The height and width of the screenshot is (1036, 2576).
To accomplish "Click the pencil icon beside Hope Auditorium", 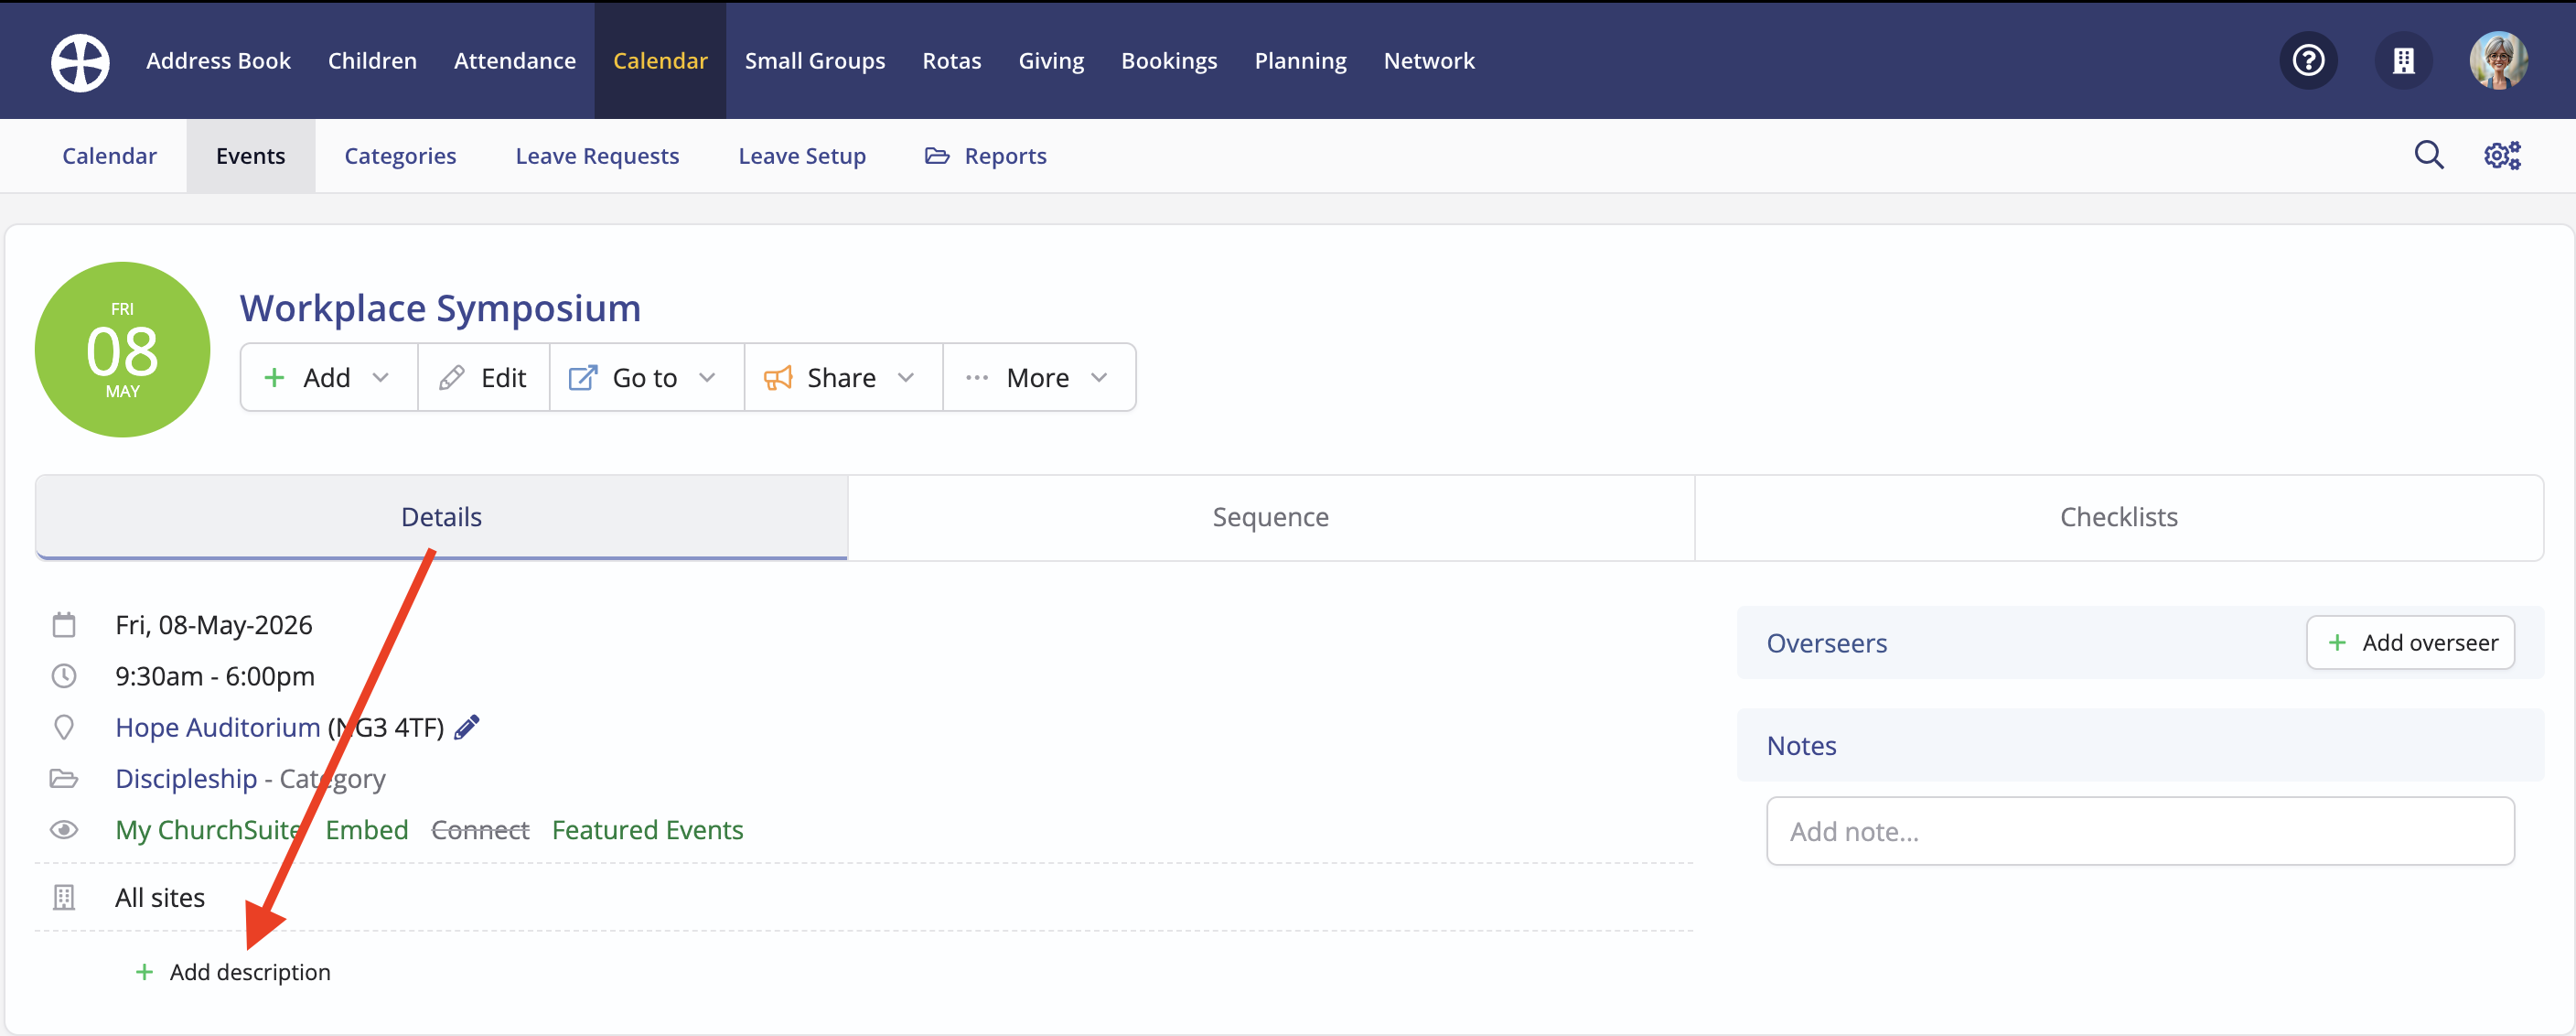I will tap(467, 727).
